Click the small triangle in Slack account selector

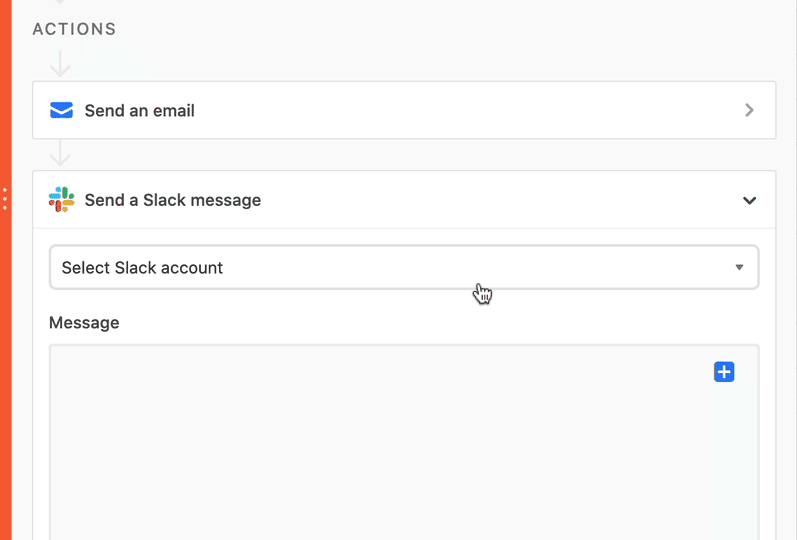pos(740,267)
